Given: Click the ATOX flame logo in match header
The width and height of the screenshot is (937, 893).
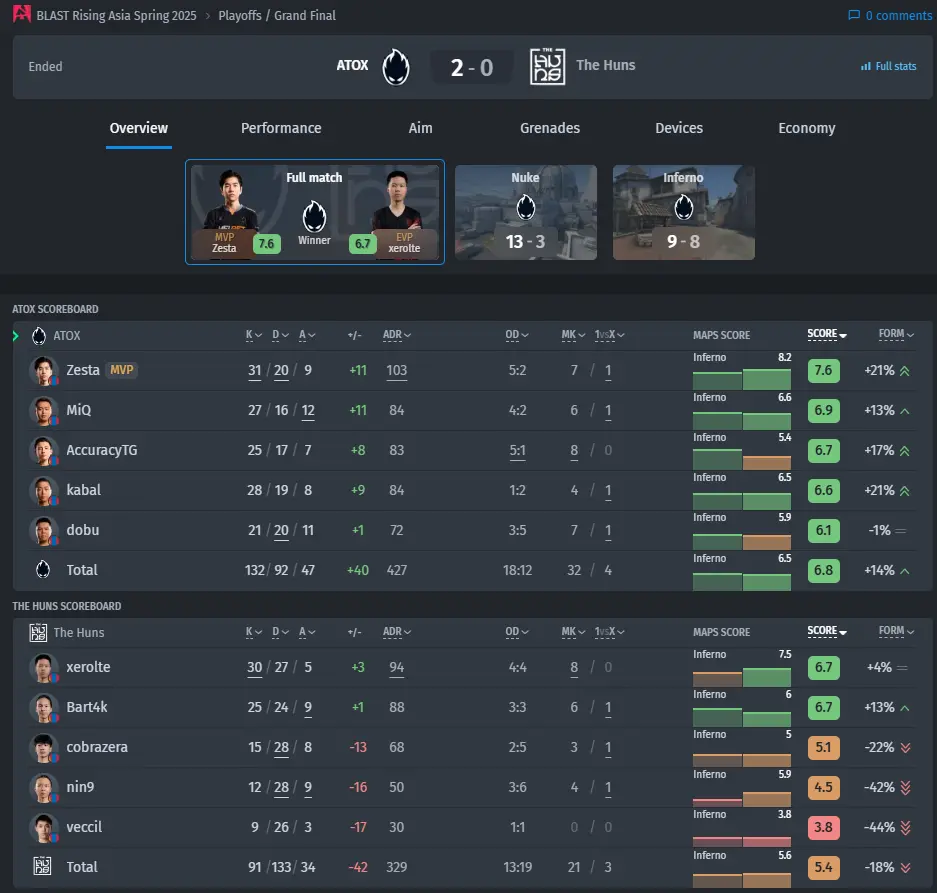Looking at the screenshot, I should pyautogui.click(x=396, y=67).
